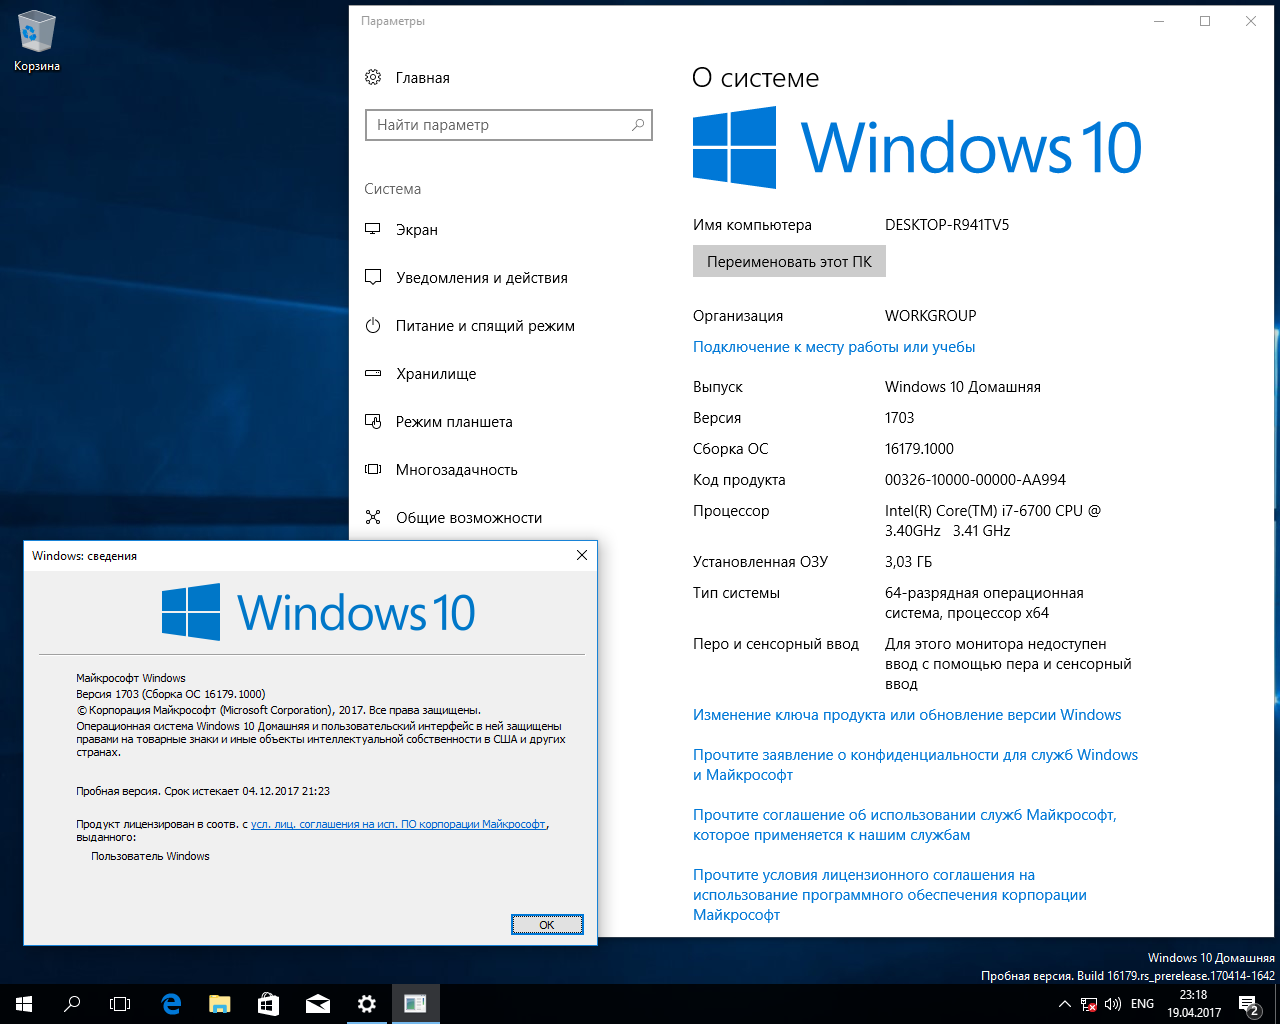
Task: Click the Многозадачность icon in sidebar
Action: [373, 469]
